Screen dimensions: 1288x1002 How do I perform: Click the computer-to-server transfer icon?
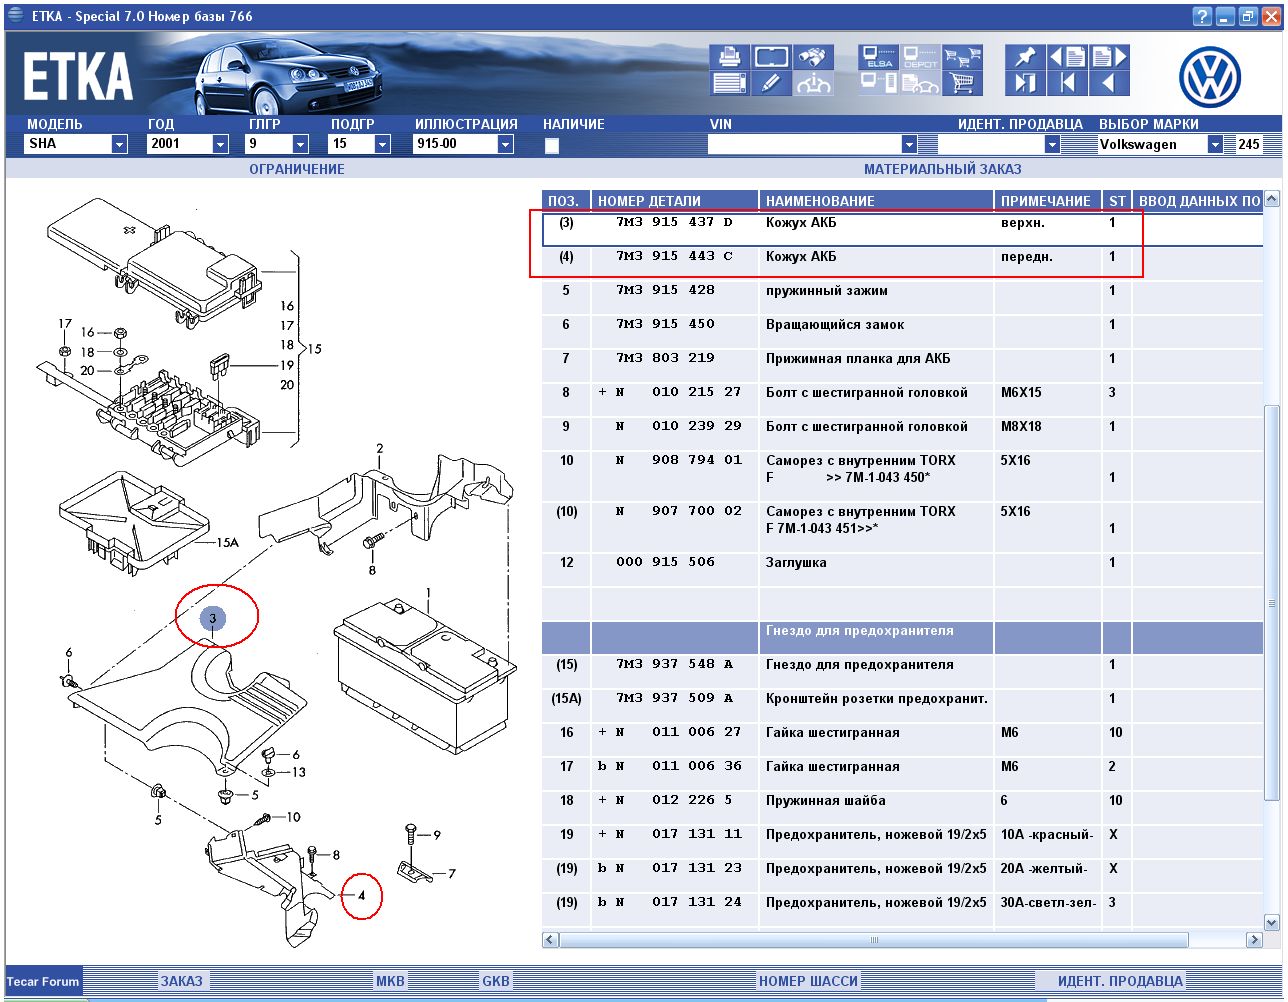(x=879, y=84)
